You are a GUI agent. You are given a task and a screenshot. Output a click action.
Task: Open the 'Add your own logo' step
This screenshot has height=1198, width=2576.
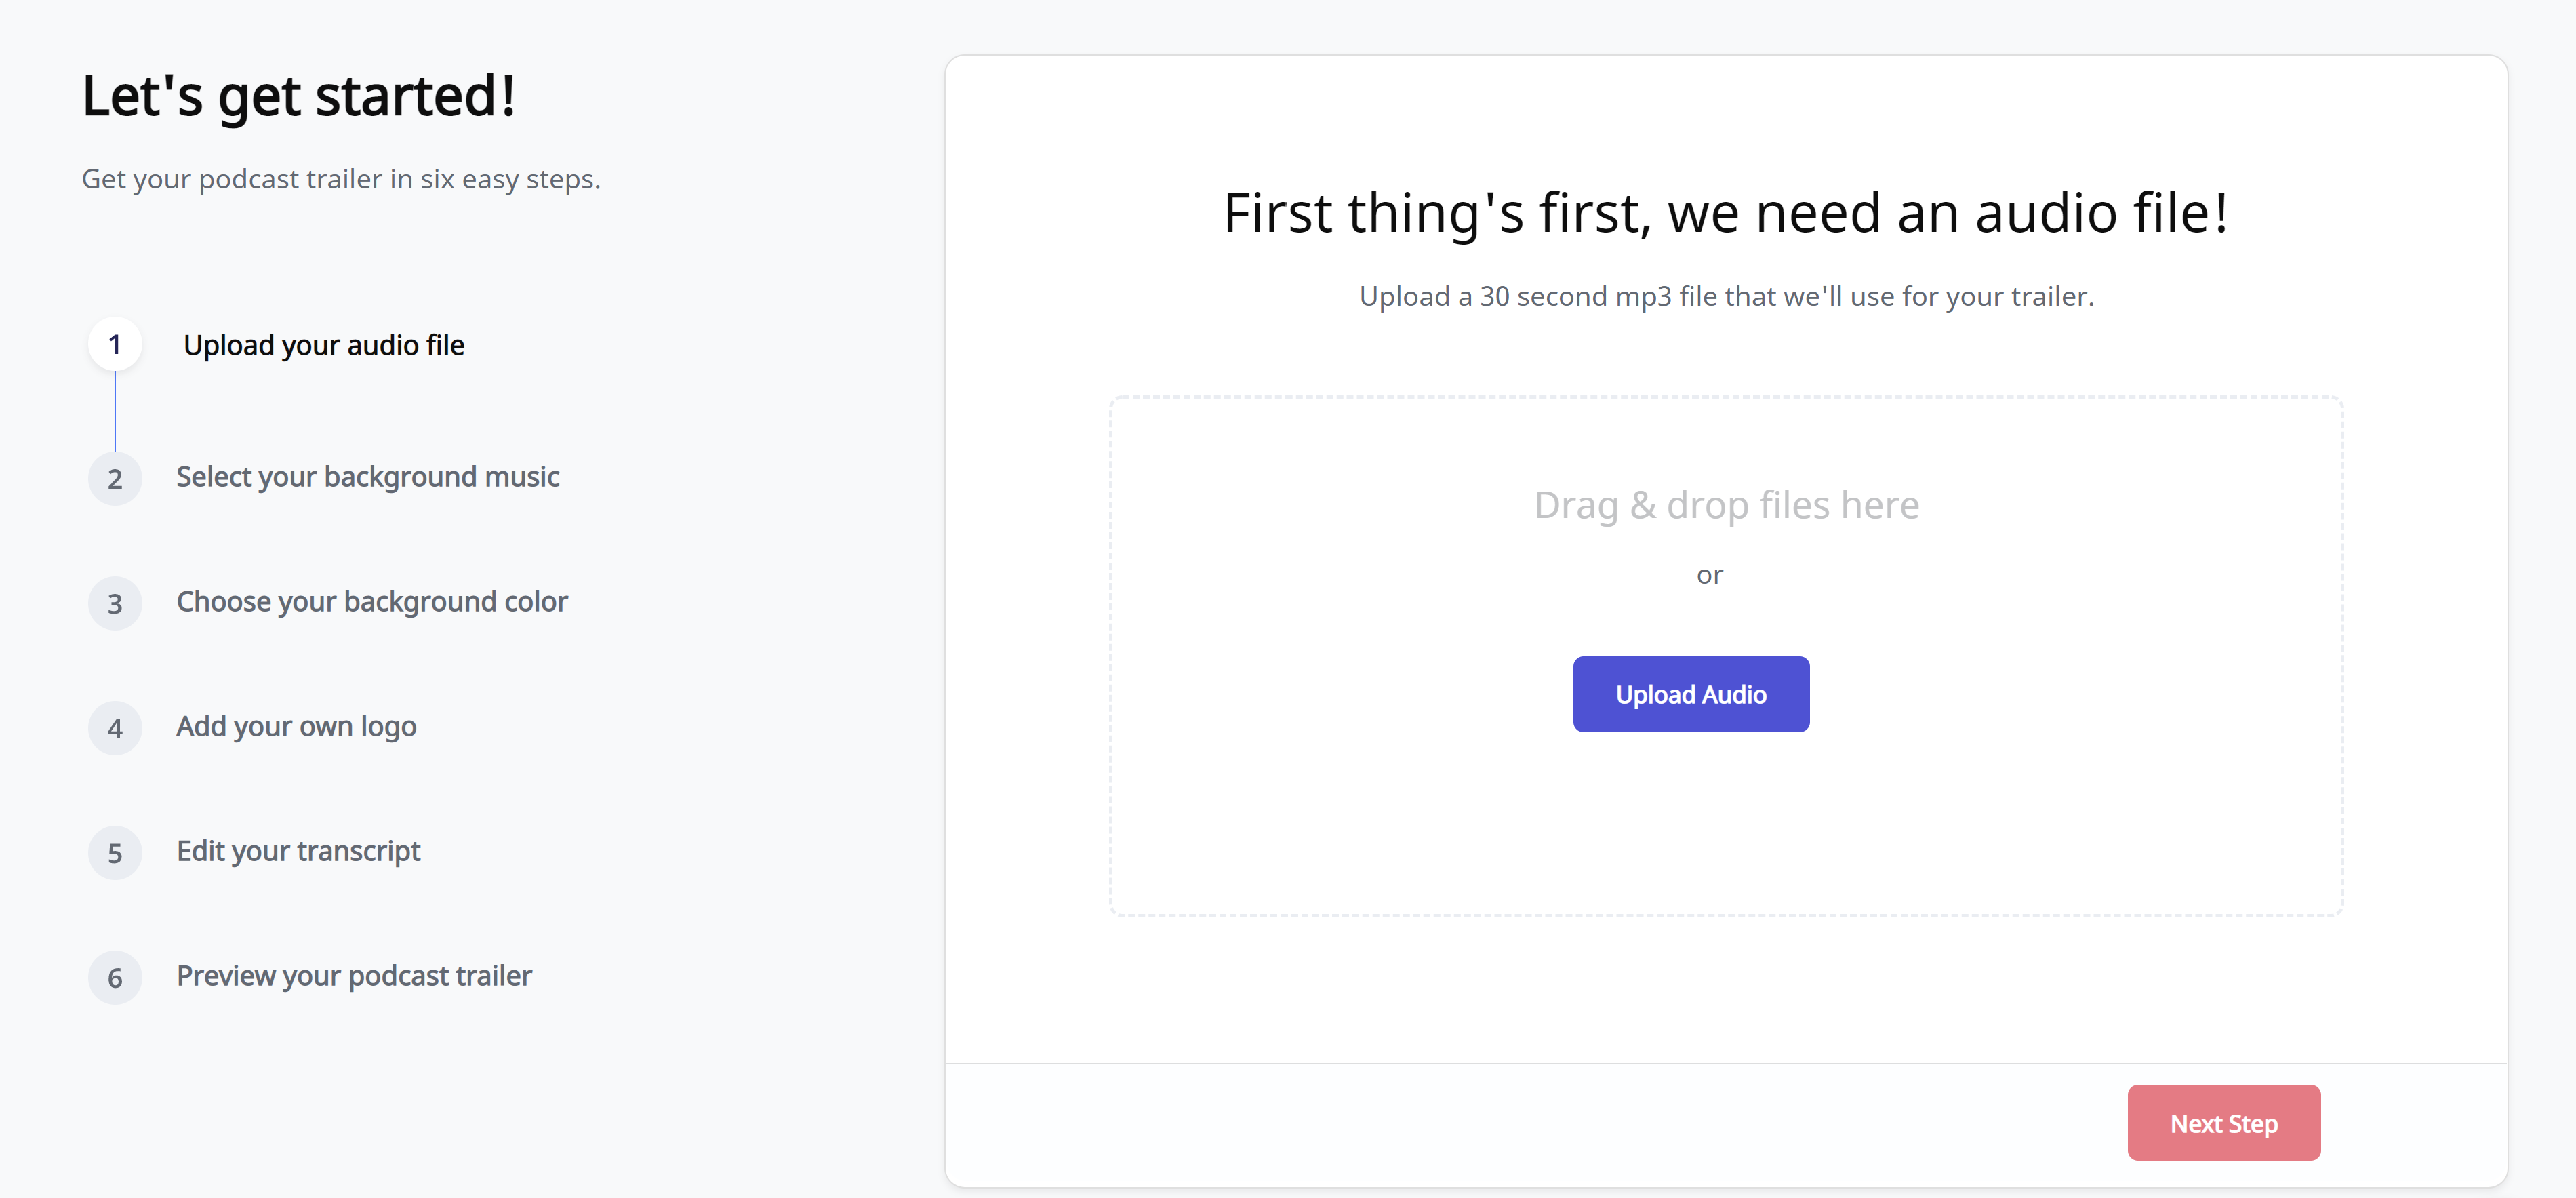296,726
